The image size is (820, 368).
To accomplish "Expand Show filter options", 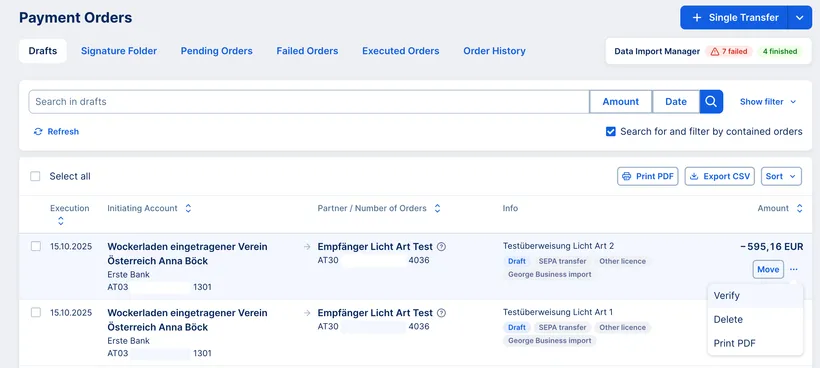I will [768, 102].
